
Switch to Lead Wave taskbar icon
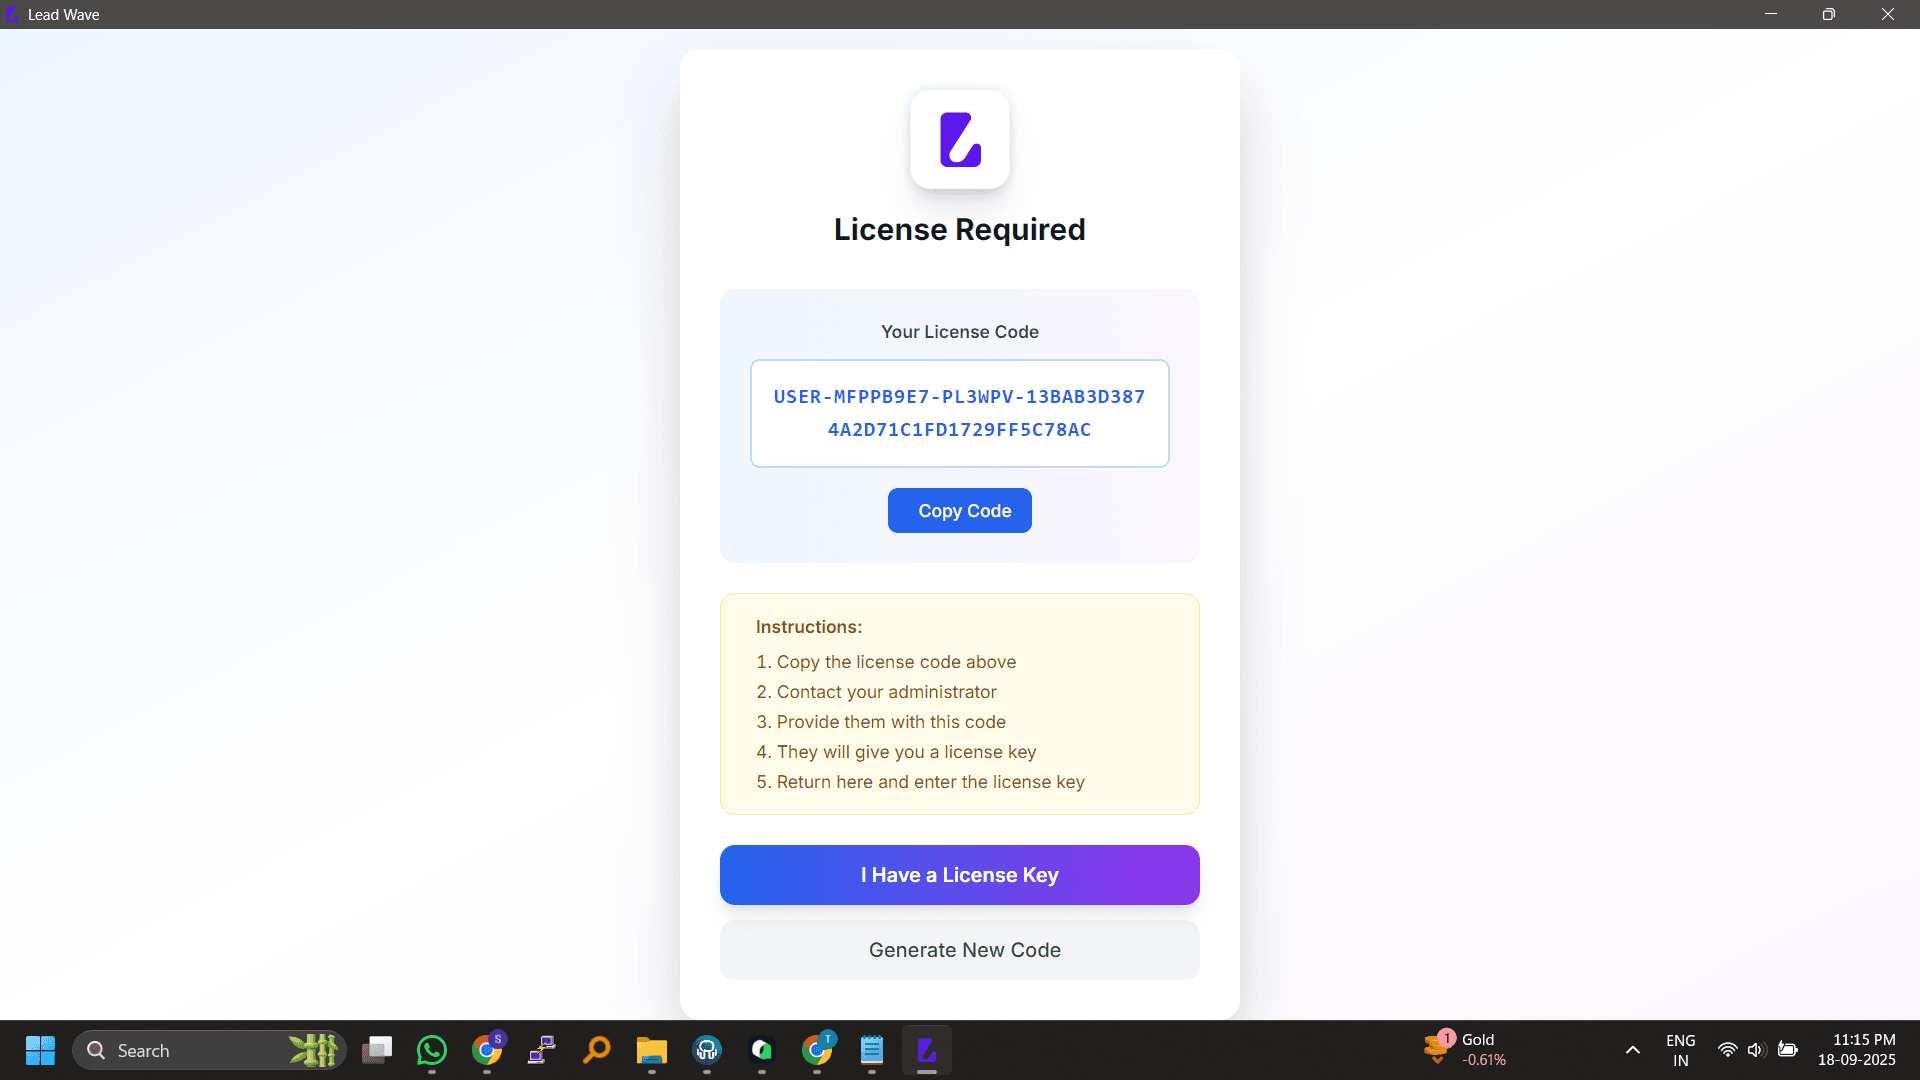tap(927, 1050)
